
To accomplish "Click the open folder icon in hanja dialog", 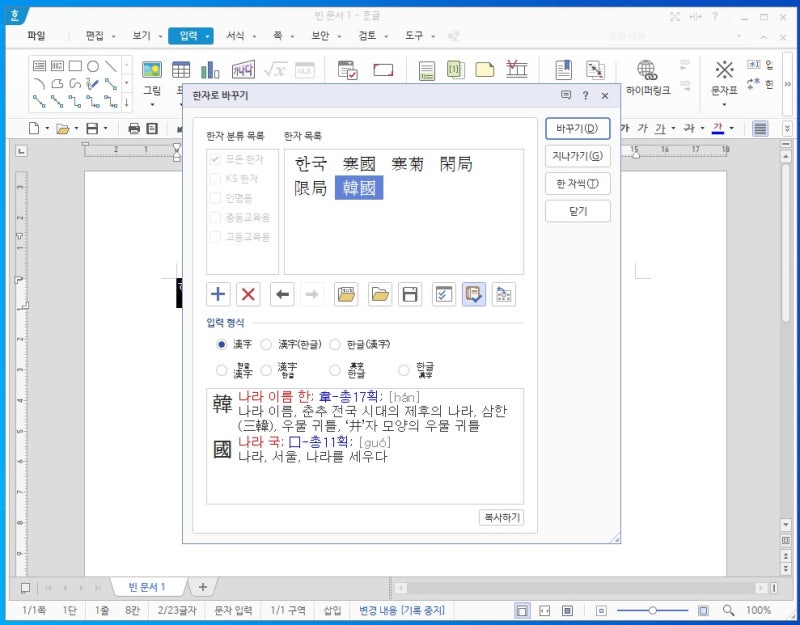I will point(380,294).
